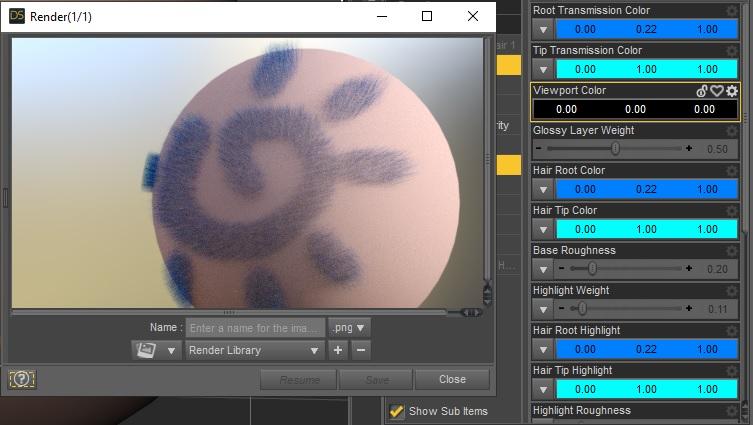Click the Base Roughness slider handle
This screenshot has width=753, height=425.
point(592,268)
